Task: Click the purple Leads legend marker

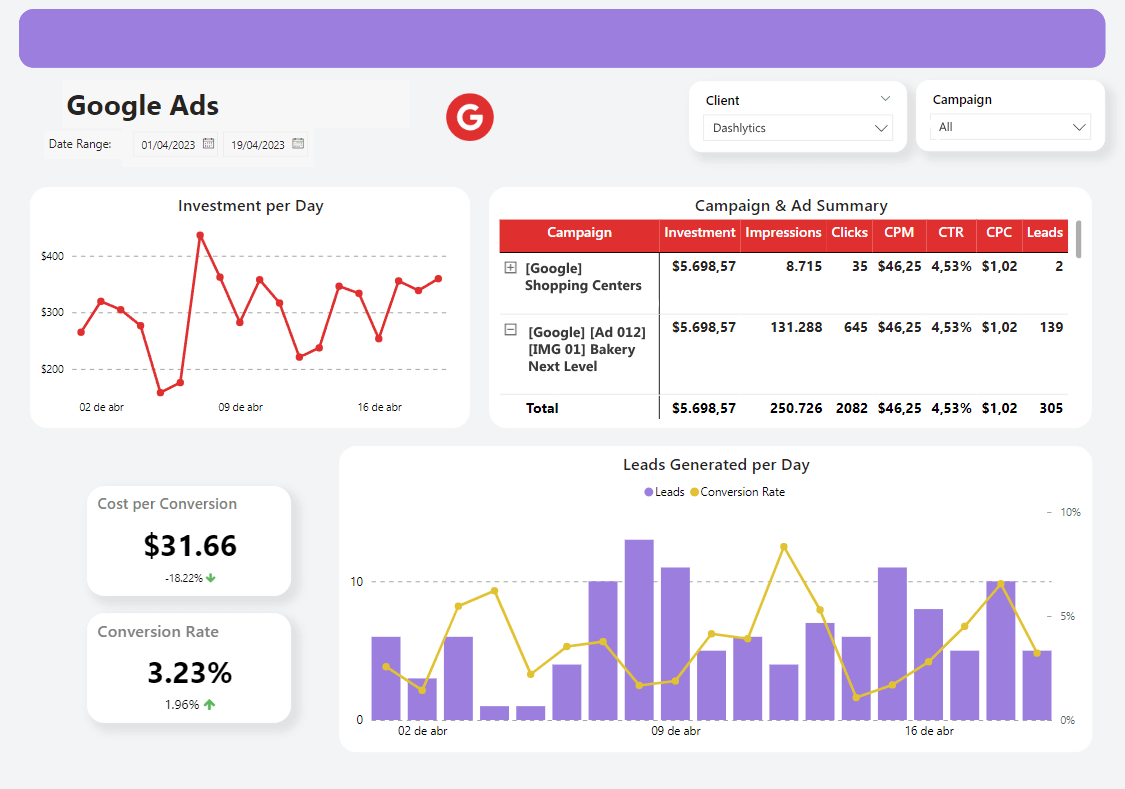Action: (649, 492)
